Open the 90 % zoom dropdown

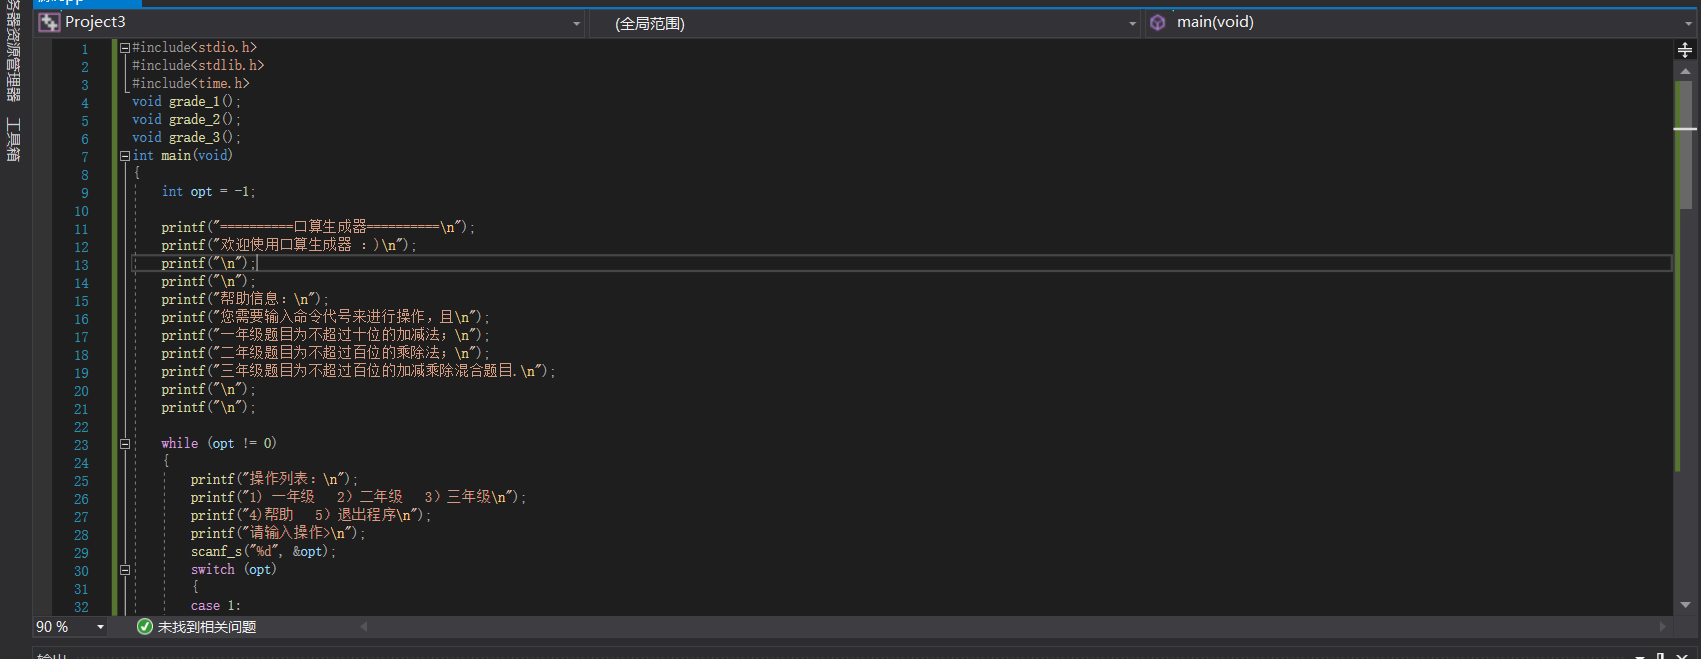coord(100,627)
